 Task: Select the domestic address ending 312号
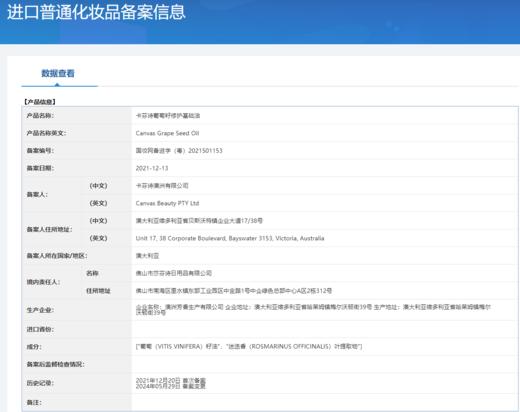(x=234, y=291)
